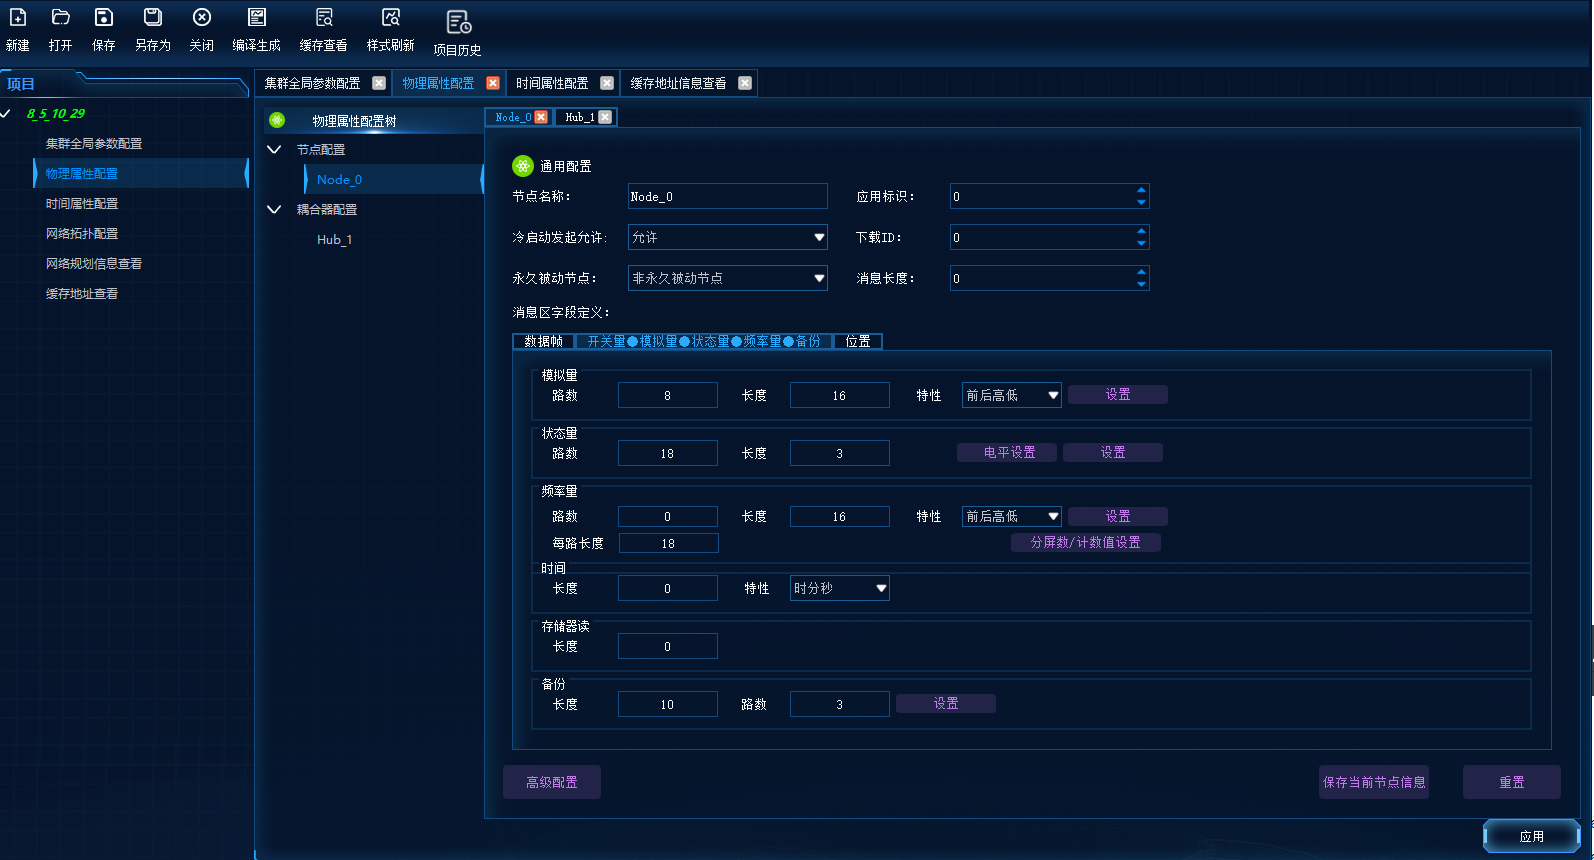Screen dimensions: 1594x860
Task: Open the 缓存查看 cache viewer icon
Action: 324,18
